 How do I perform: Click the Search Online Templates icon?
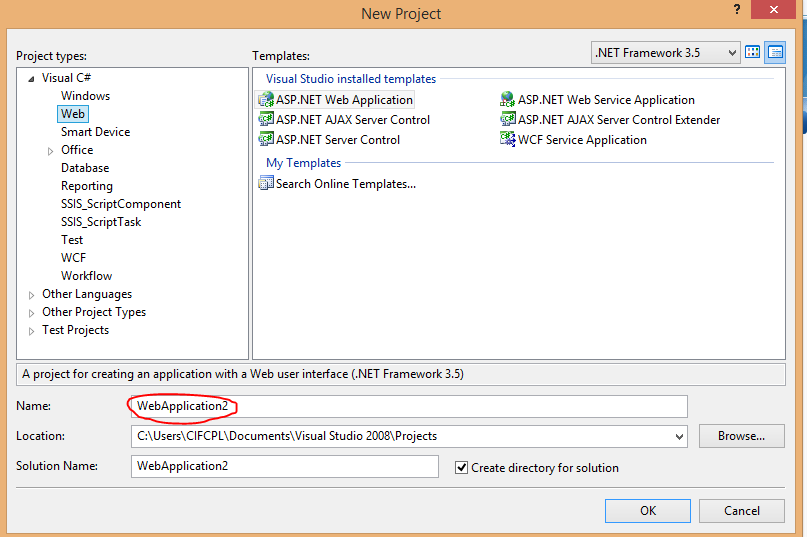point(266,184)
